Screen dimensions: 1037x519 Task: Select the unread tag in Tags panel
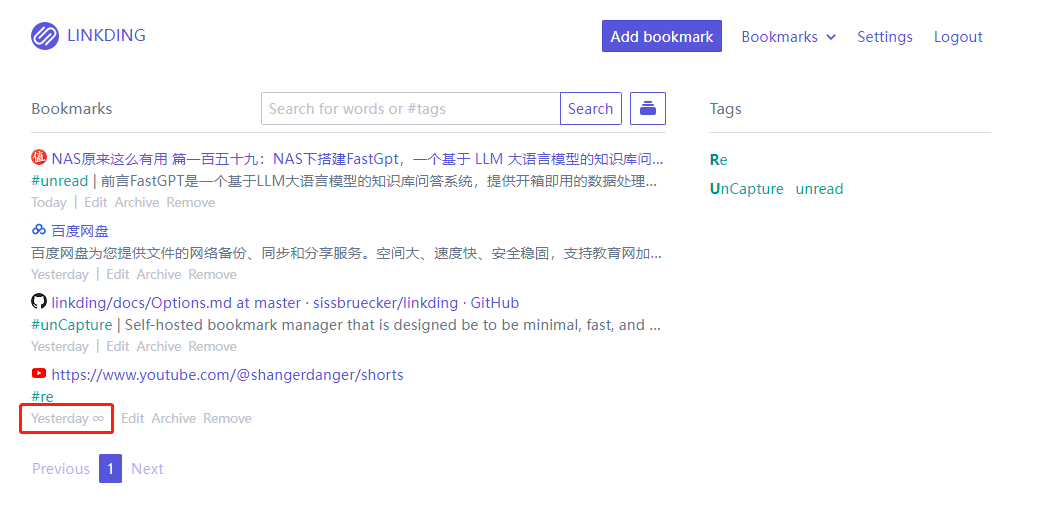(819, 189)
